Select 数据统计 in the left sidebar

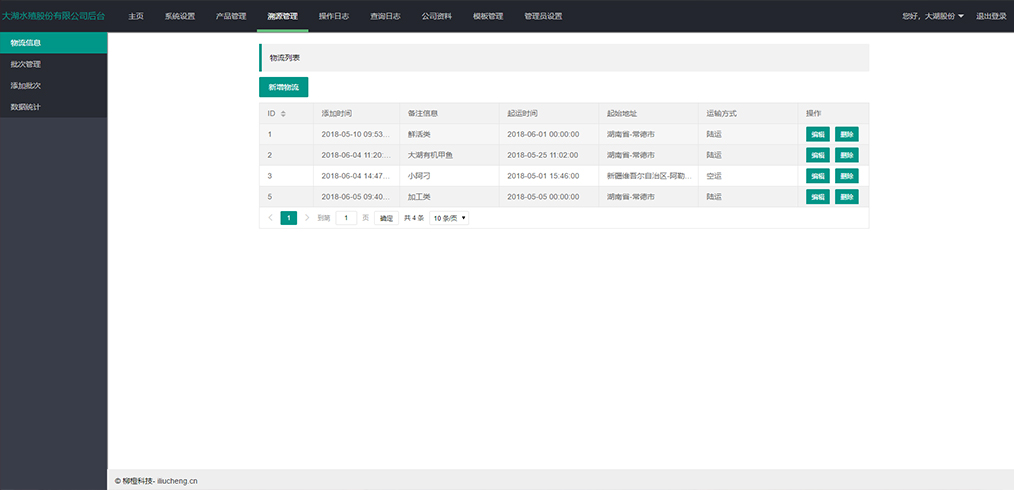[x=26, y=107]
